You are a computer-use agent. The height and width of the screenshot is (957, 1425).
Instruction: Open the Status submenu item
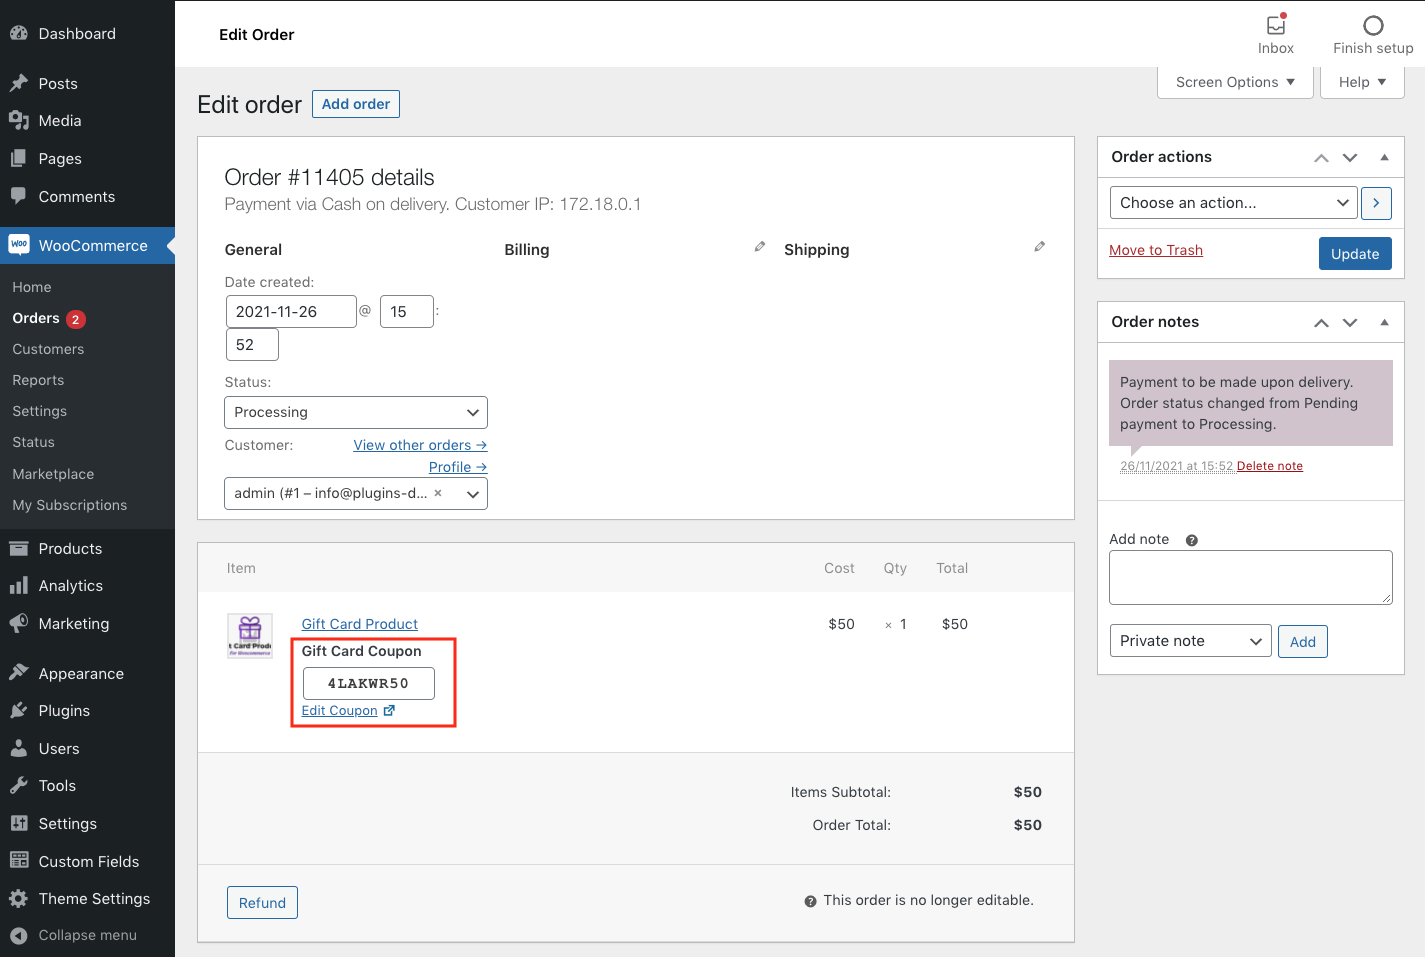(x=34, y=442)
